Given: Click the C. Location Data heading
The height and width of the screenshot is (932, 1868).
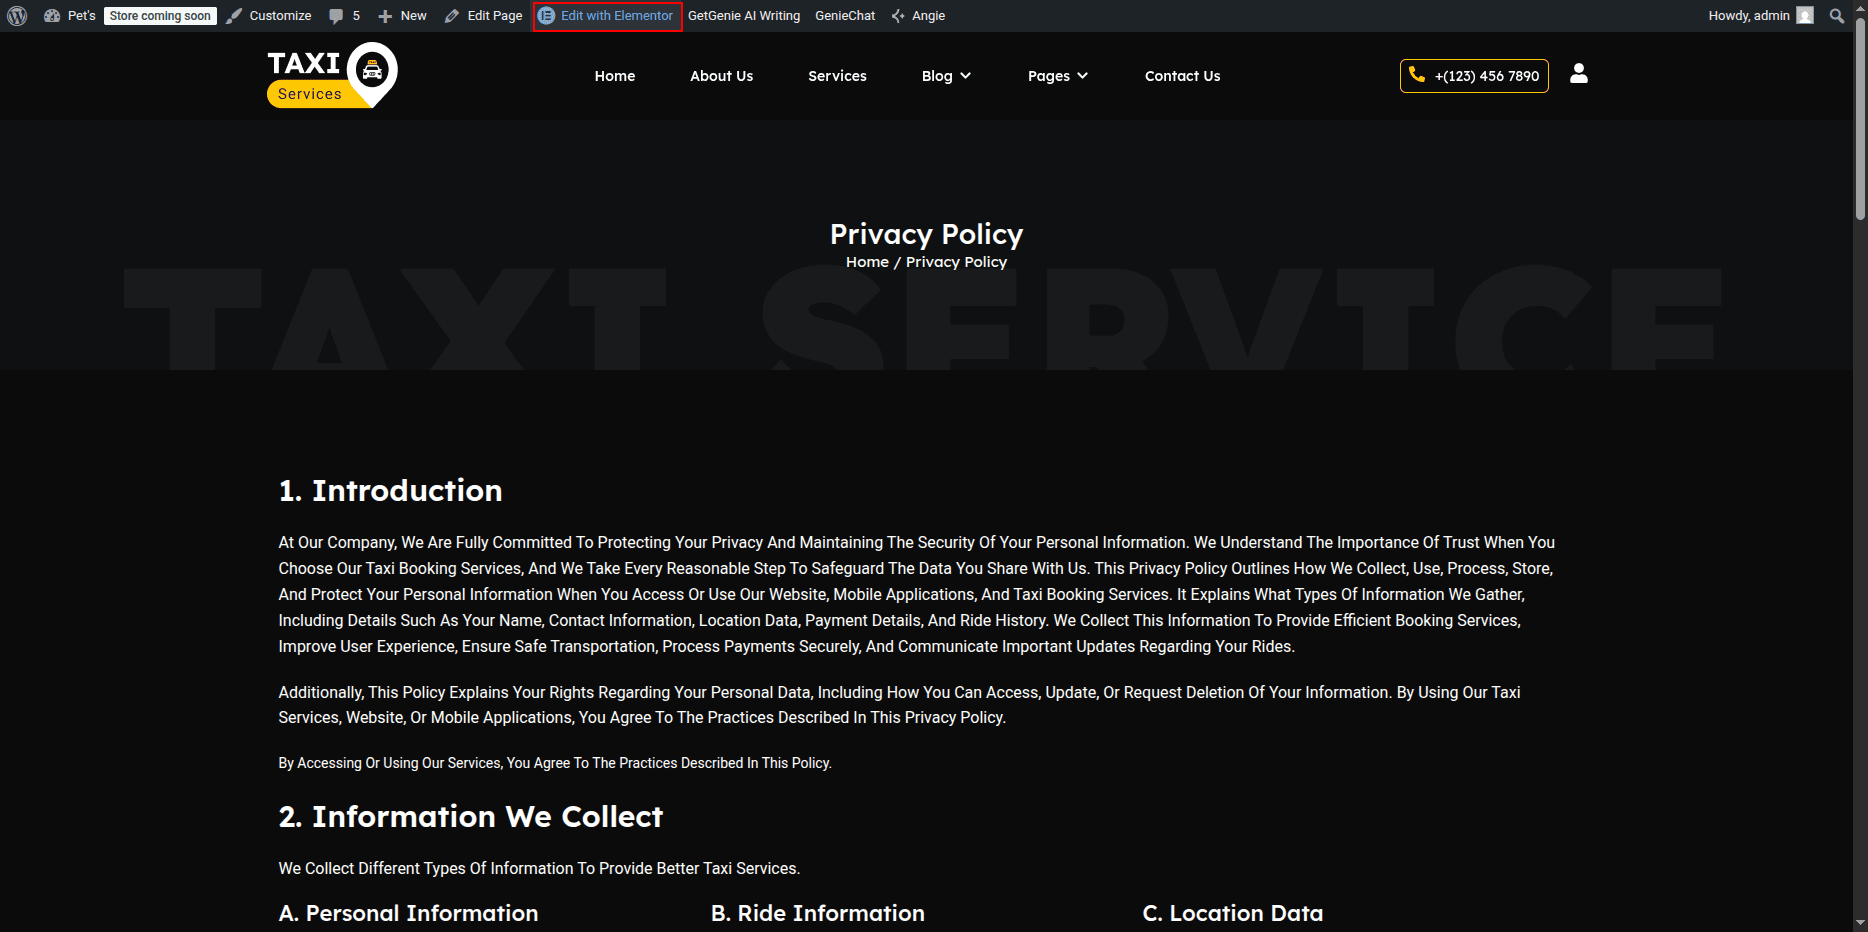Looking at the screenshot, I should click(1232, 913).
